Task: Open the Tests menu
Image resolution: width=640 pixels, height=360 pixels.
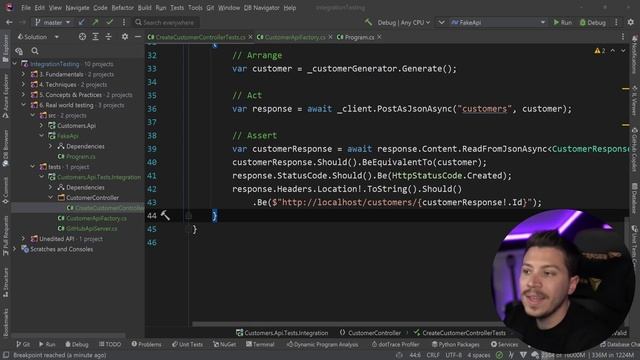Action: click(177, 8)
